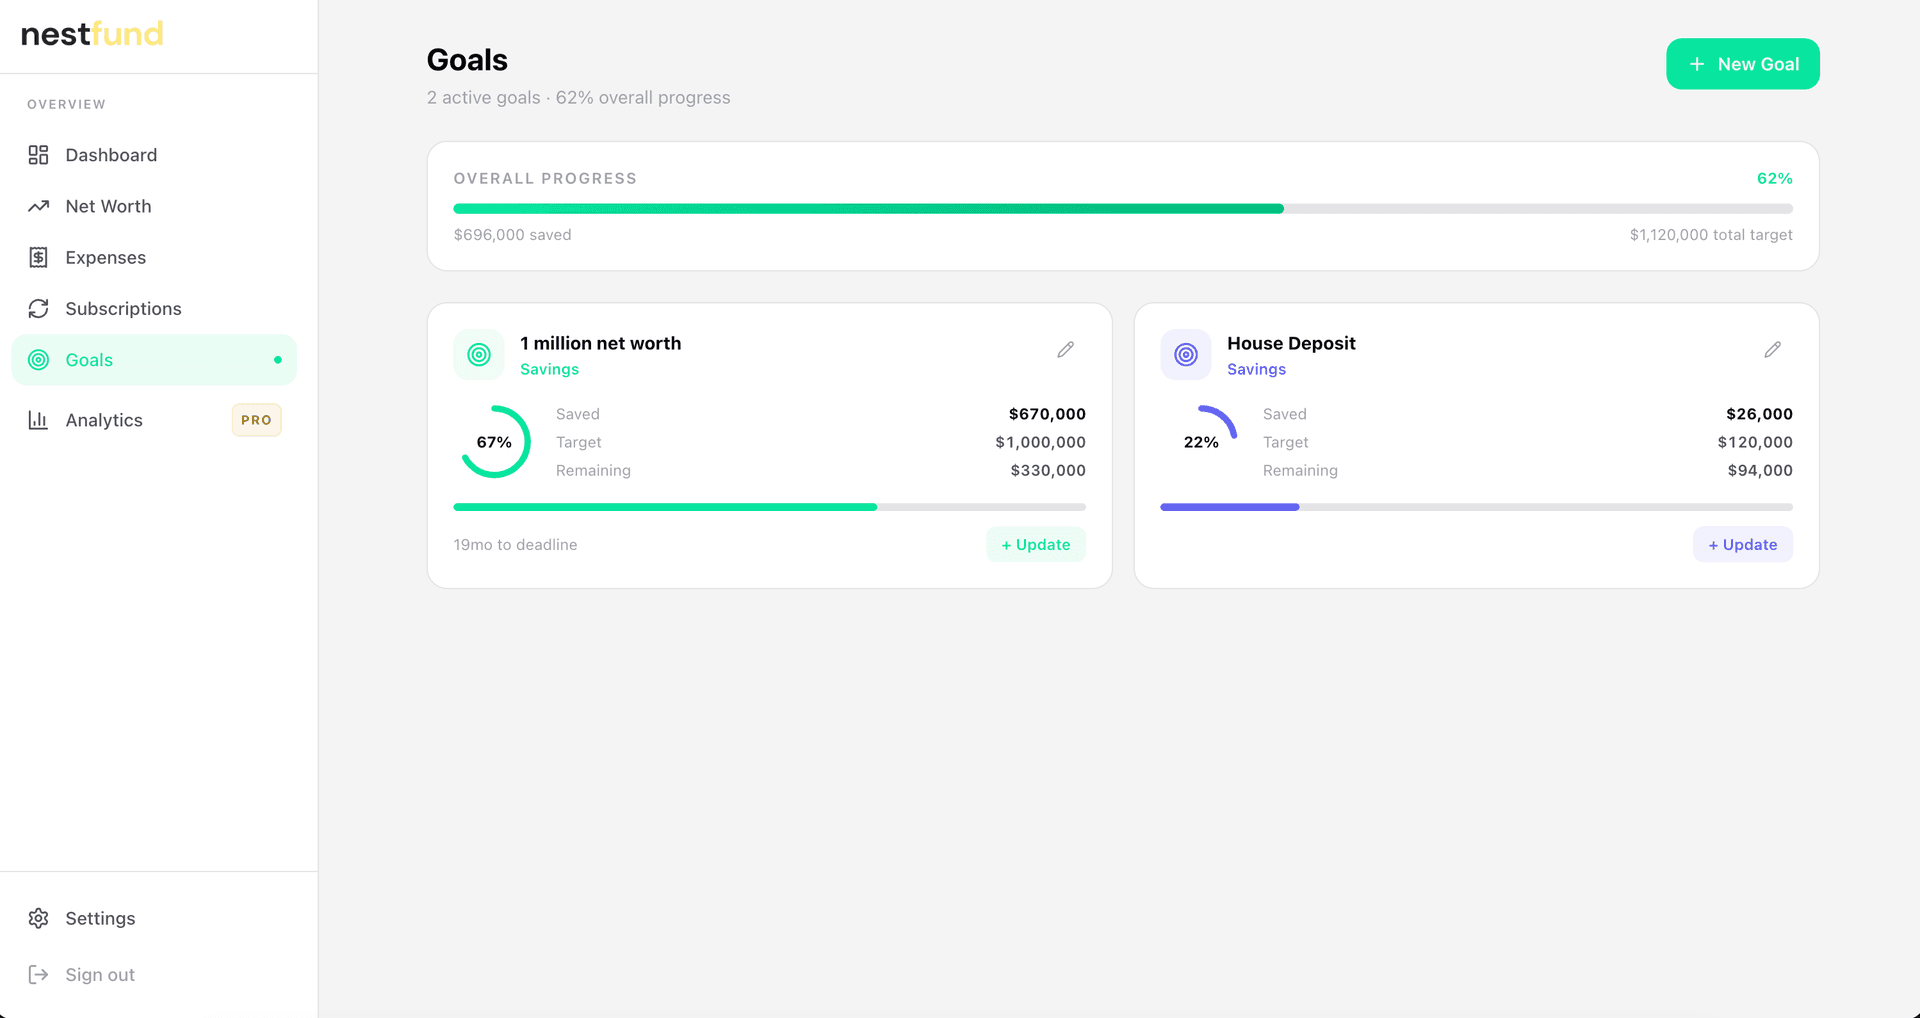Screen dimensions: 1920x1018
Task: Click the Expenses receipt icon
Action: tap(38, 257)
